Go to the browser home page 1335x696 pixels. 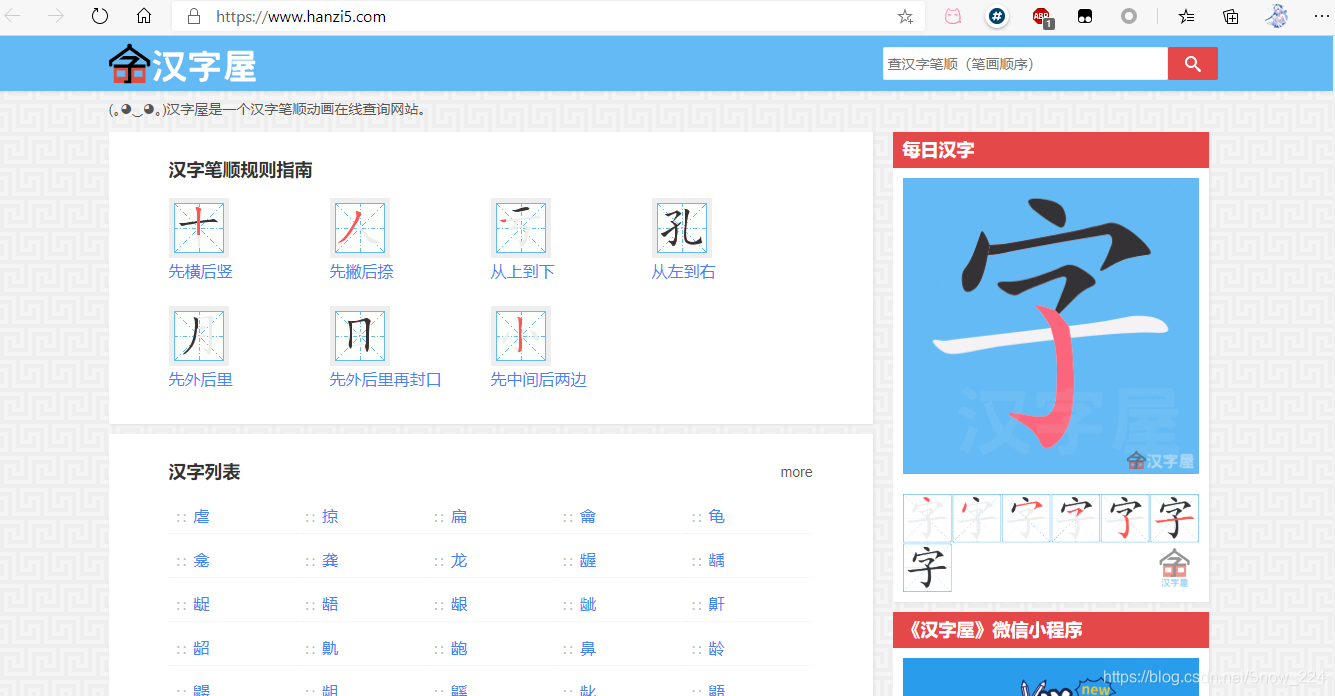pyautogui.click(x=144, y=16)
